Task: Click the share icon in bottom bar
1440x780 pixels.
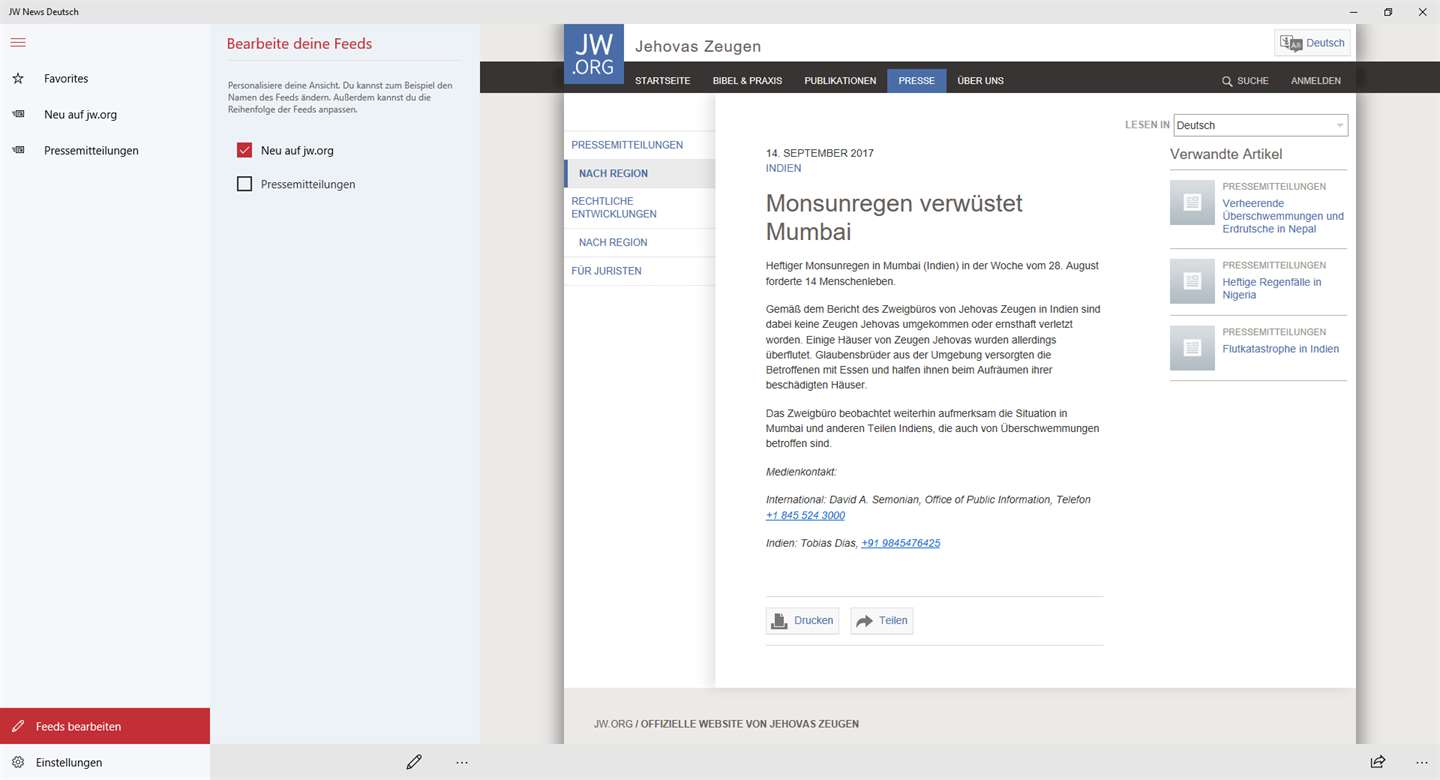Action: 1378,762
